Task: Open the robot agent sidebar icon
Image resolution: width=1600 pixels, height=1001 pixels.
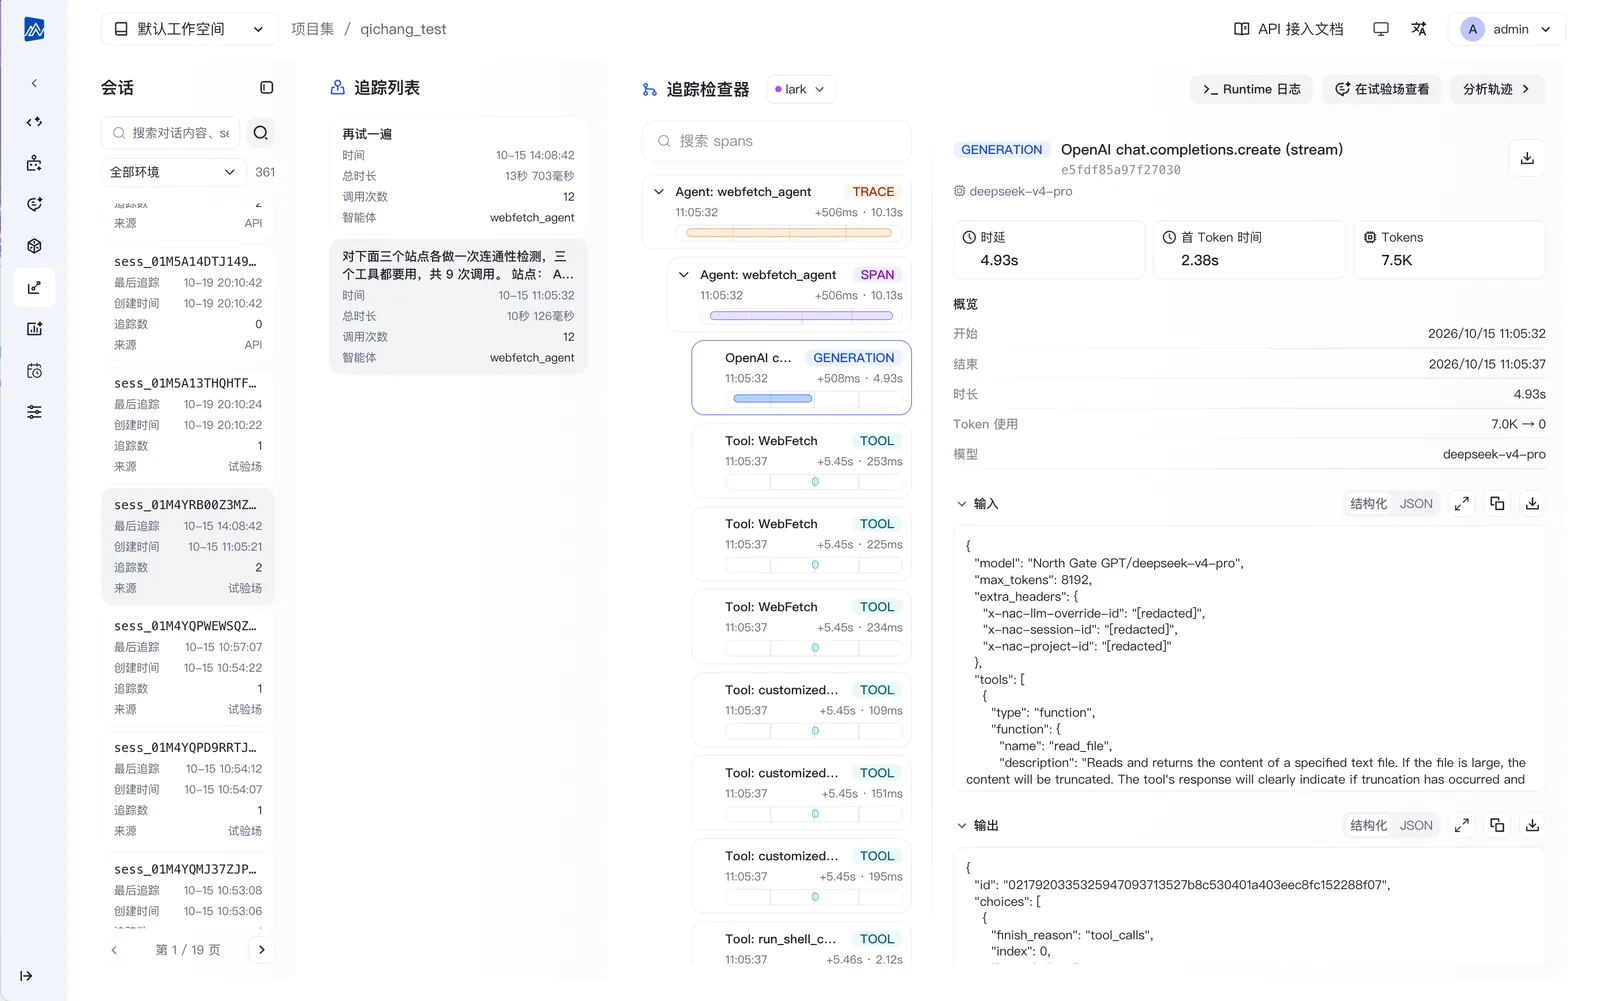Action: [34, 163]
